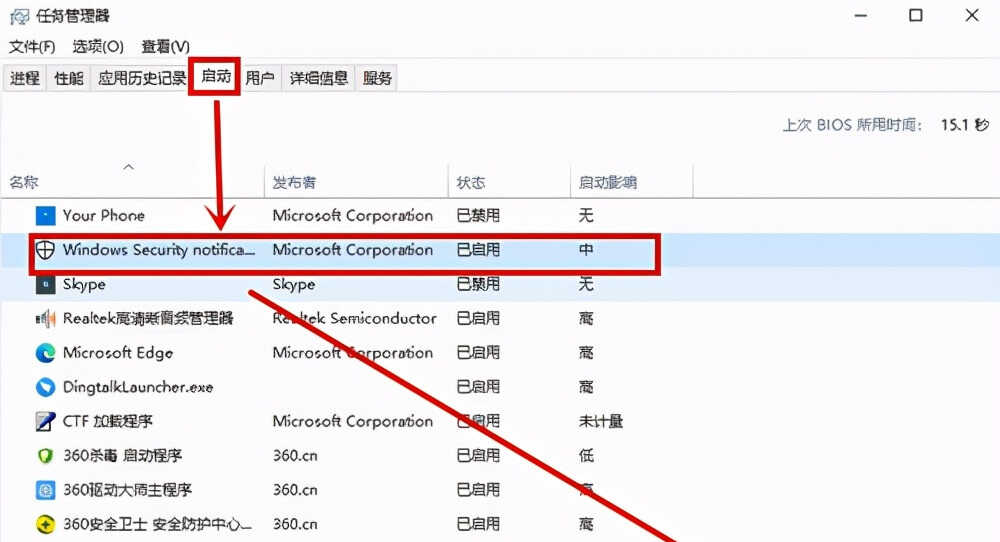Open the 查看(V) menu
The height and width of the screenshot is (542, 1000).
(165, 47)
